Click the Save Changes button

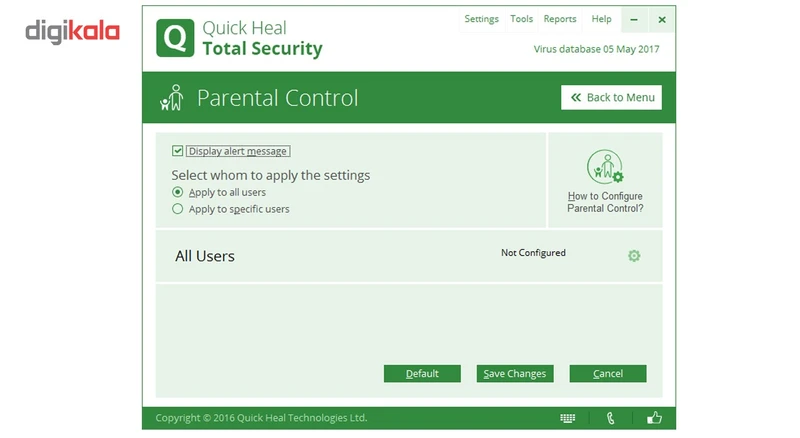click(515, 373)
